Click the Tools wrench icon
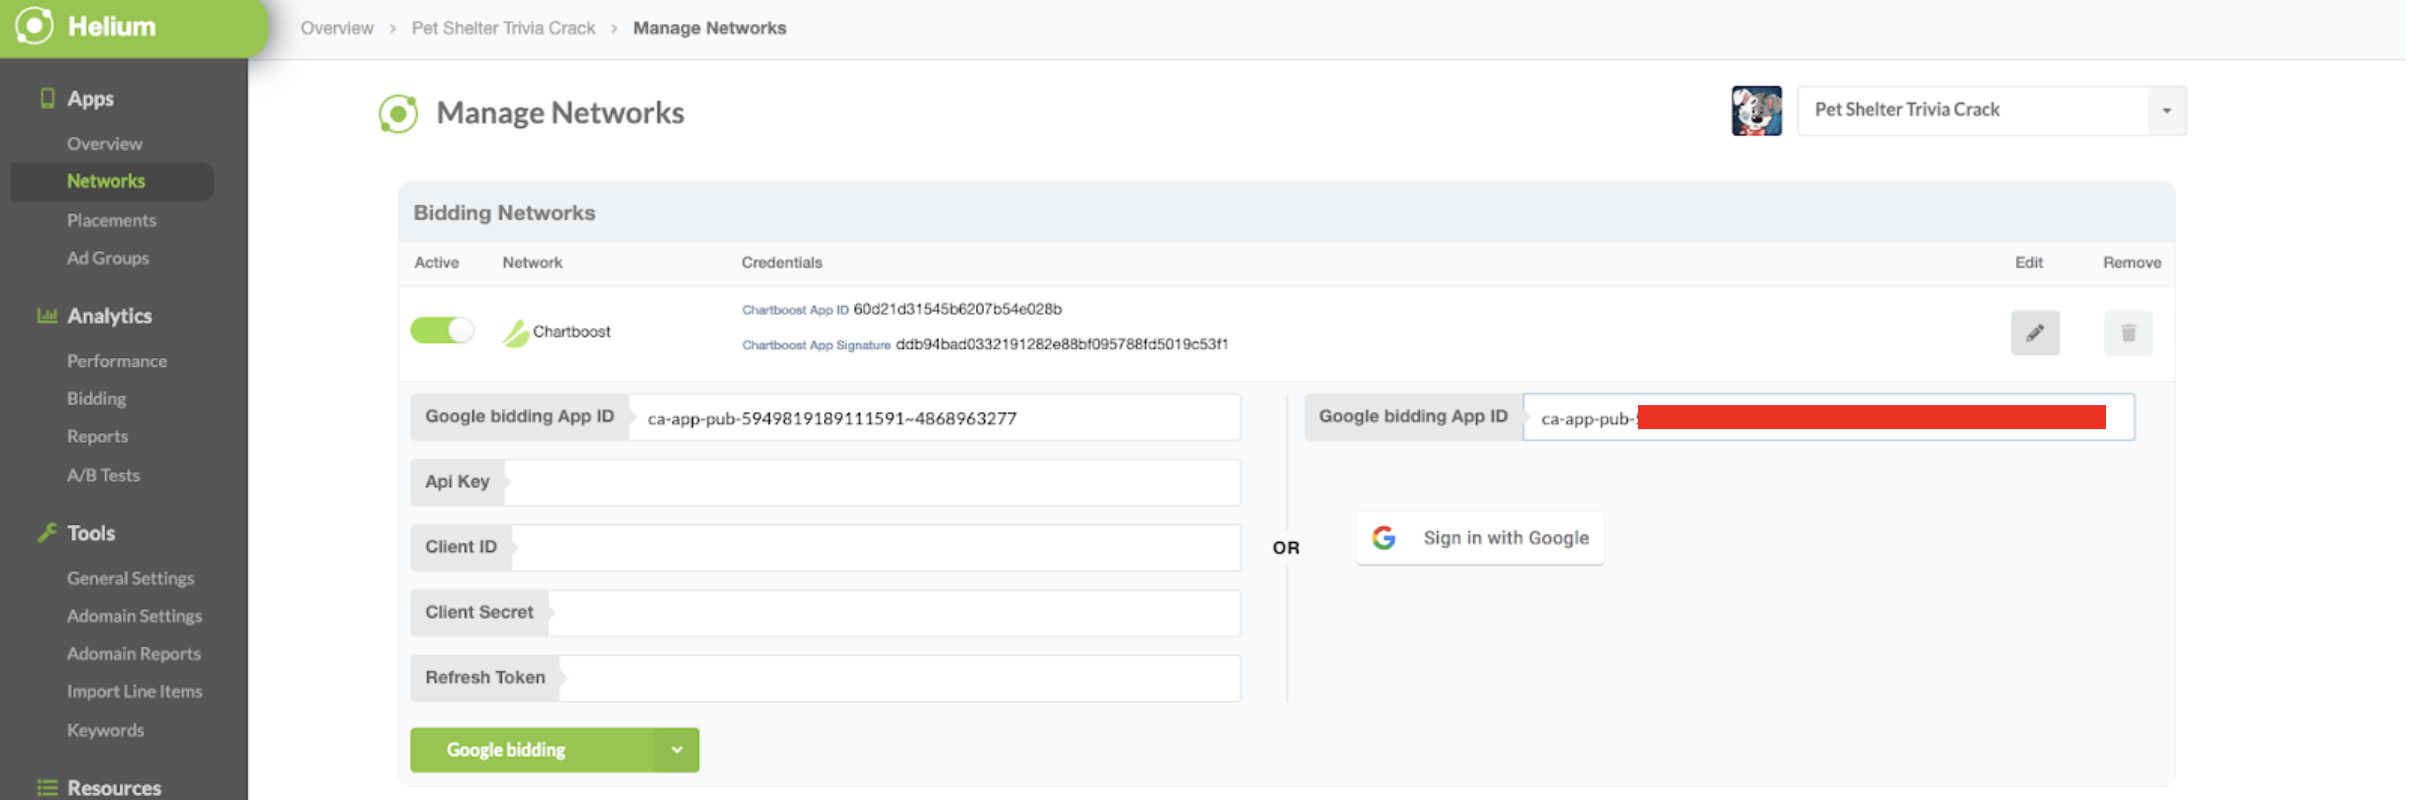Image resolution: width=2412 pixels, height=806 pixels. tap(47, 533)
